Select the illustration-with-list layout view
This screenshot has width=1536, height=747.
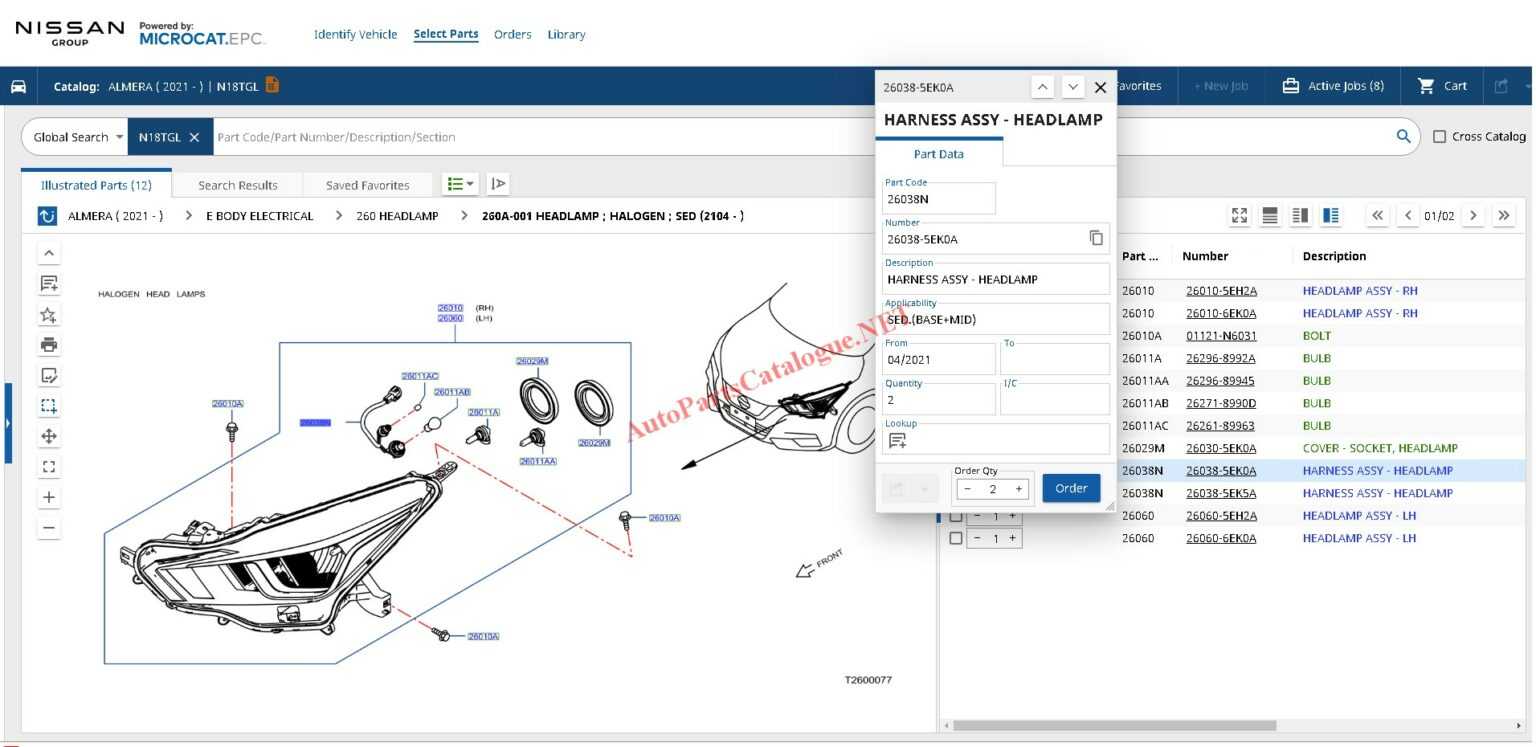pyautogui.click(x=1331, y=216)
